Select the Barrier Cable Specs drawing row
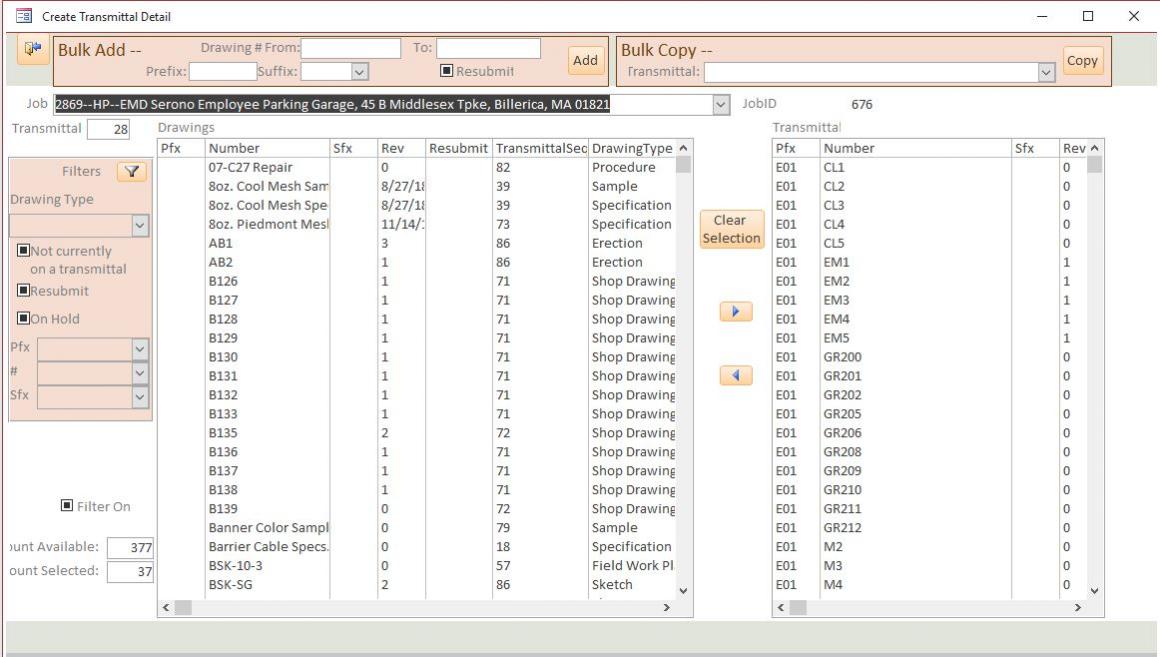Screen dimensions: 1160x657 click(417, 547)
